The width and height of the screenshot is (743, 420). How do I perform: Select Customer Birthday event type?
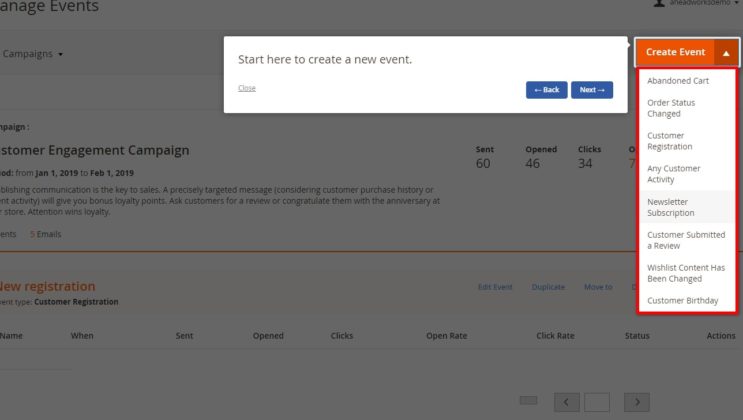click(x=682, y=300)
